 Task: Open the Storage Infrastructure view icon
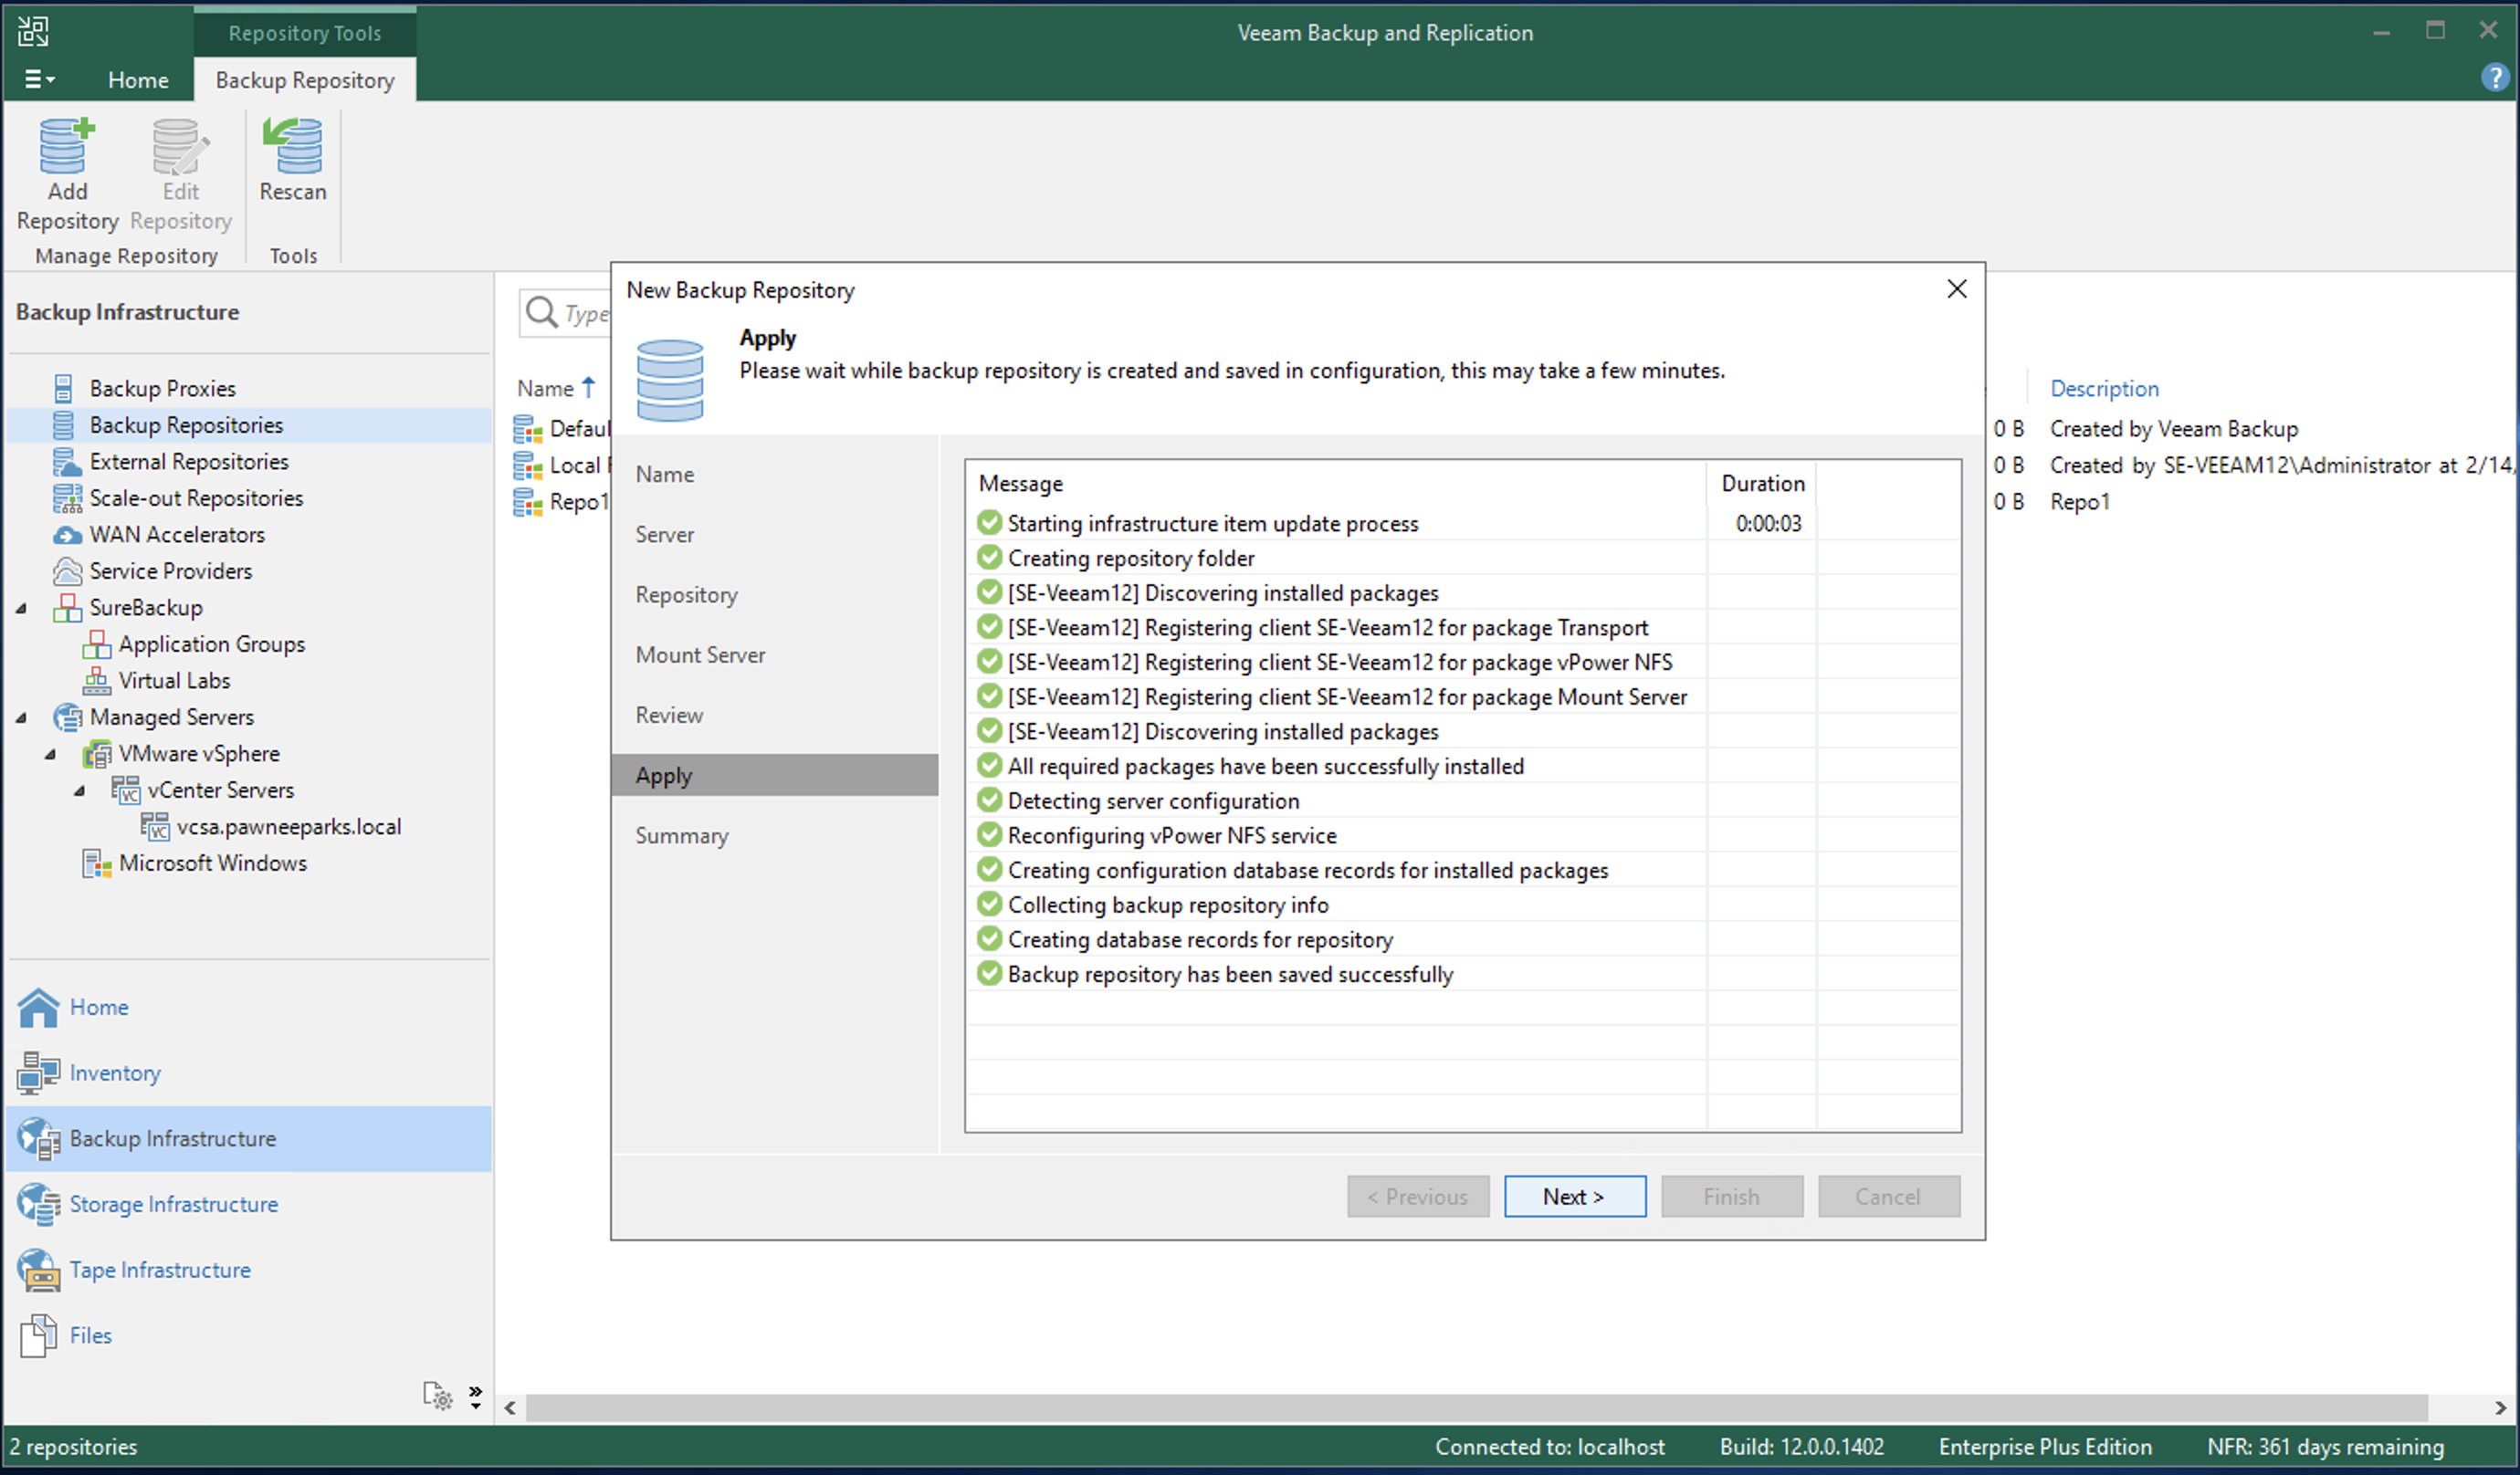pos(38,1204)
